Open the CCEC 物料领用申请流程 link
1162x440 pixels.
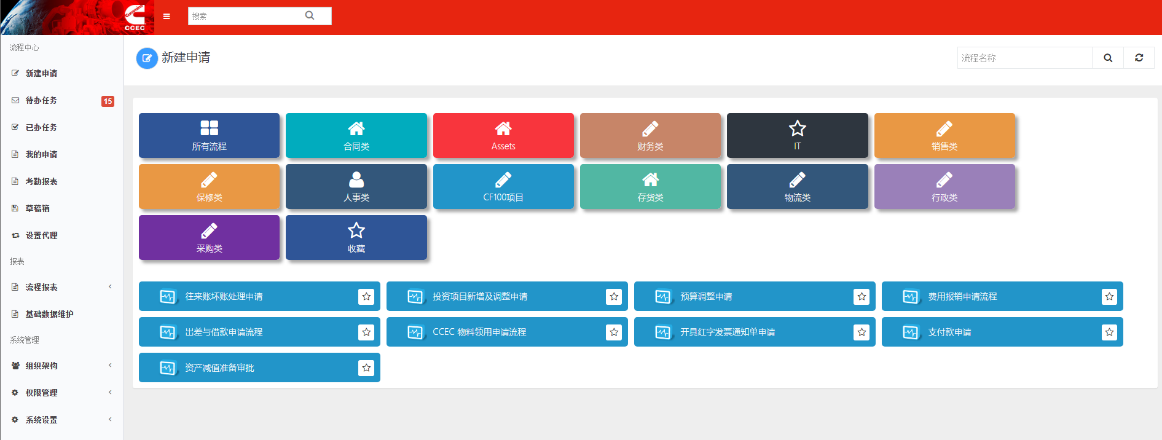coord(479,332)
